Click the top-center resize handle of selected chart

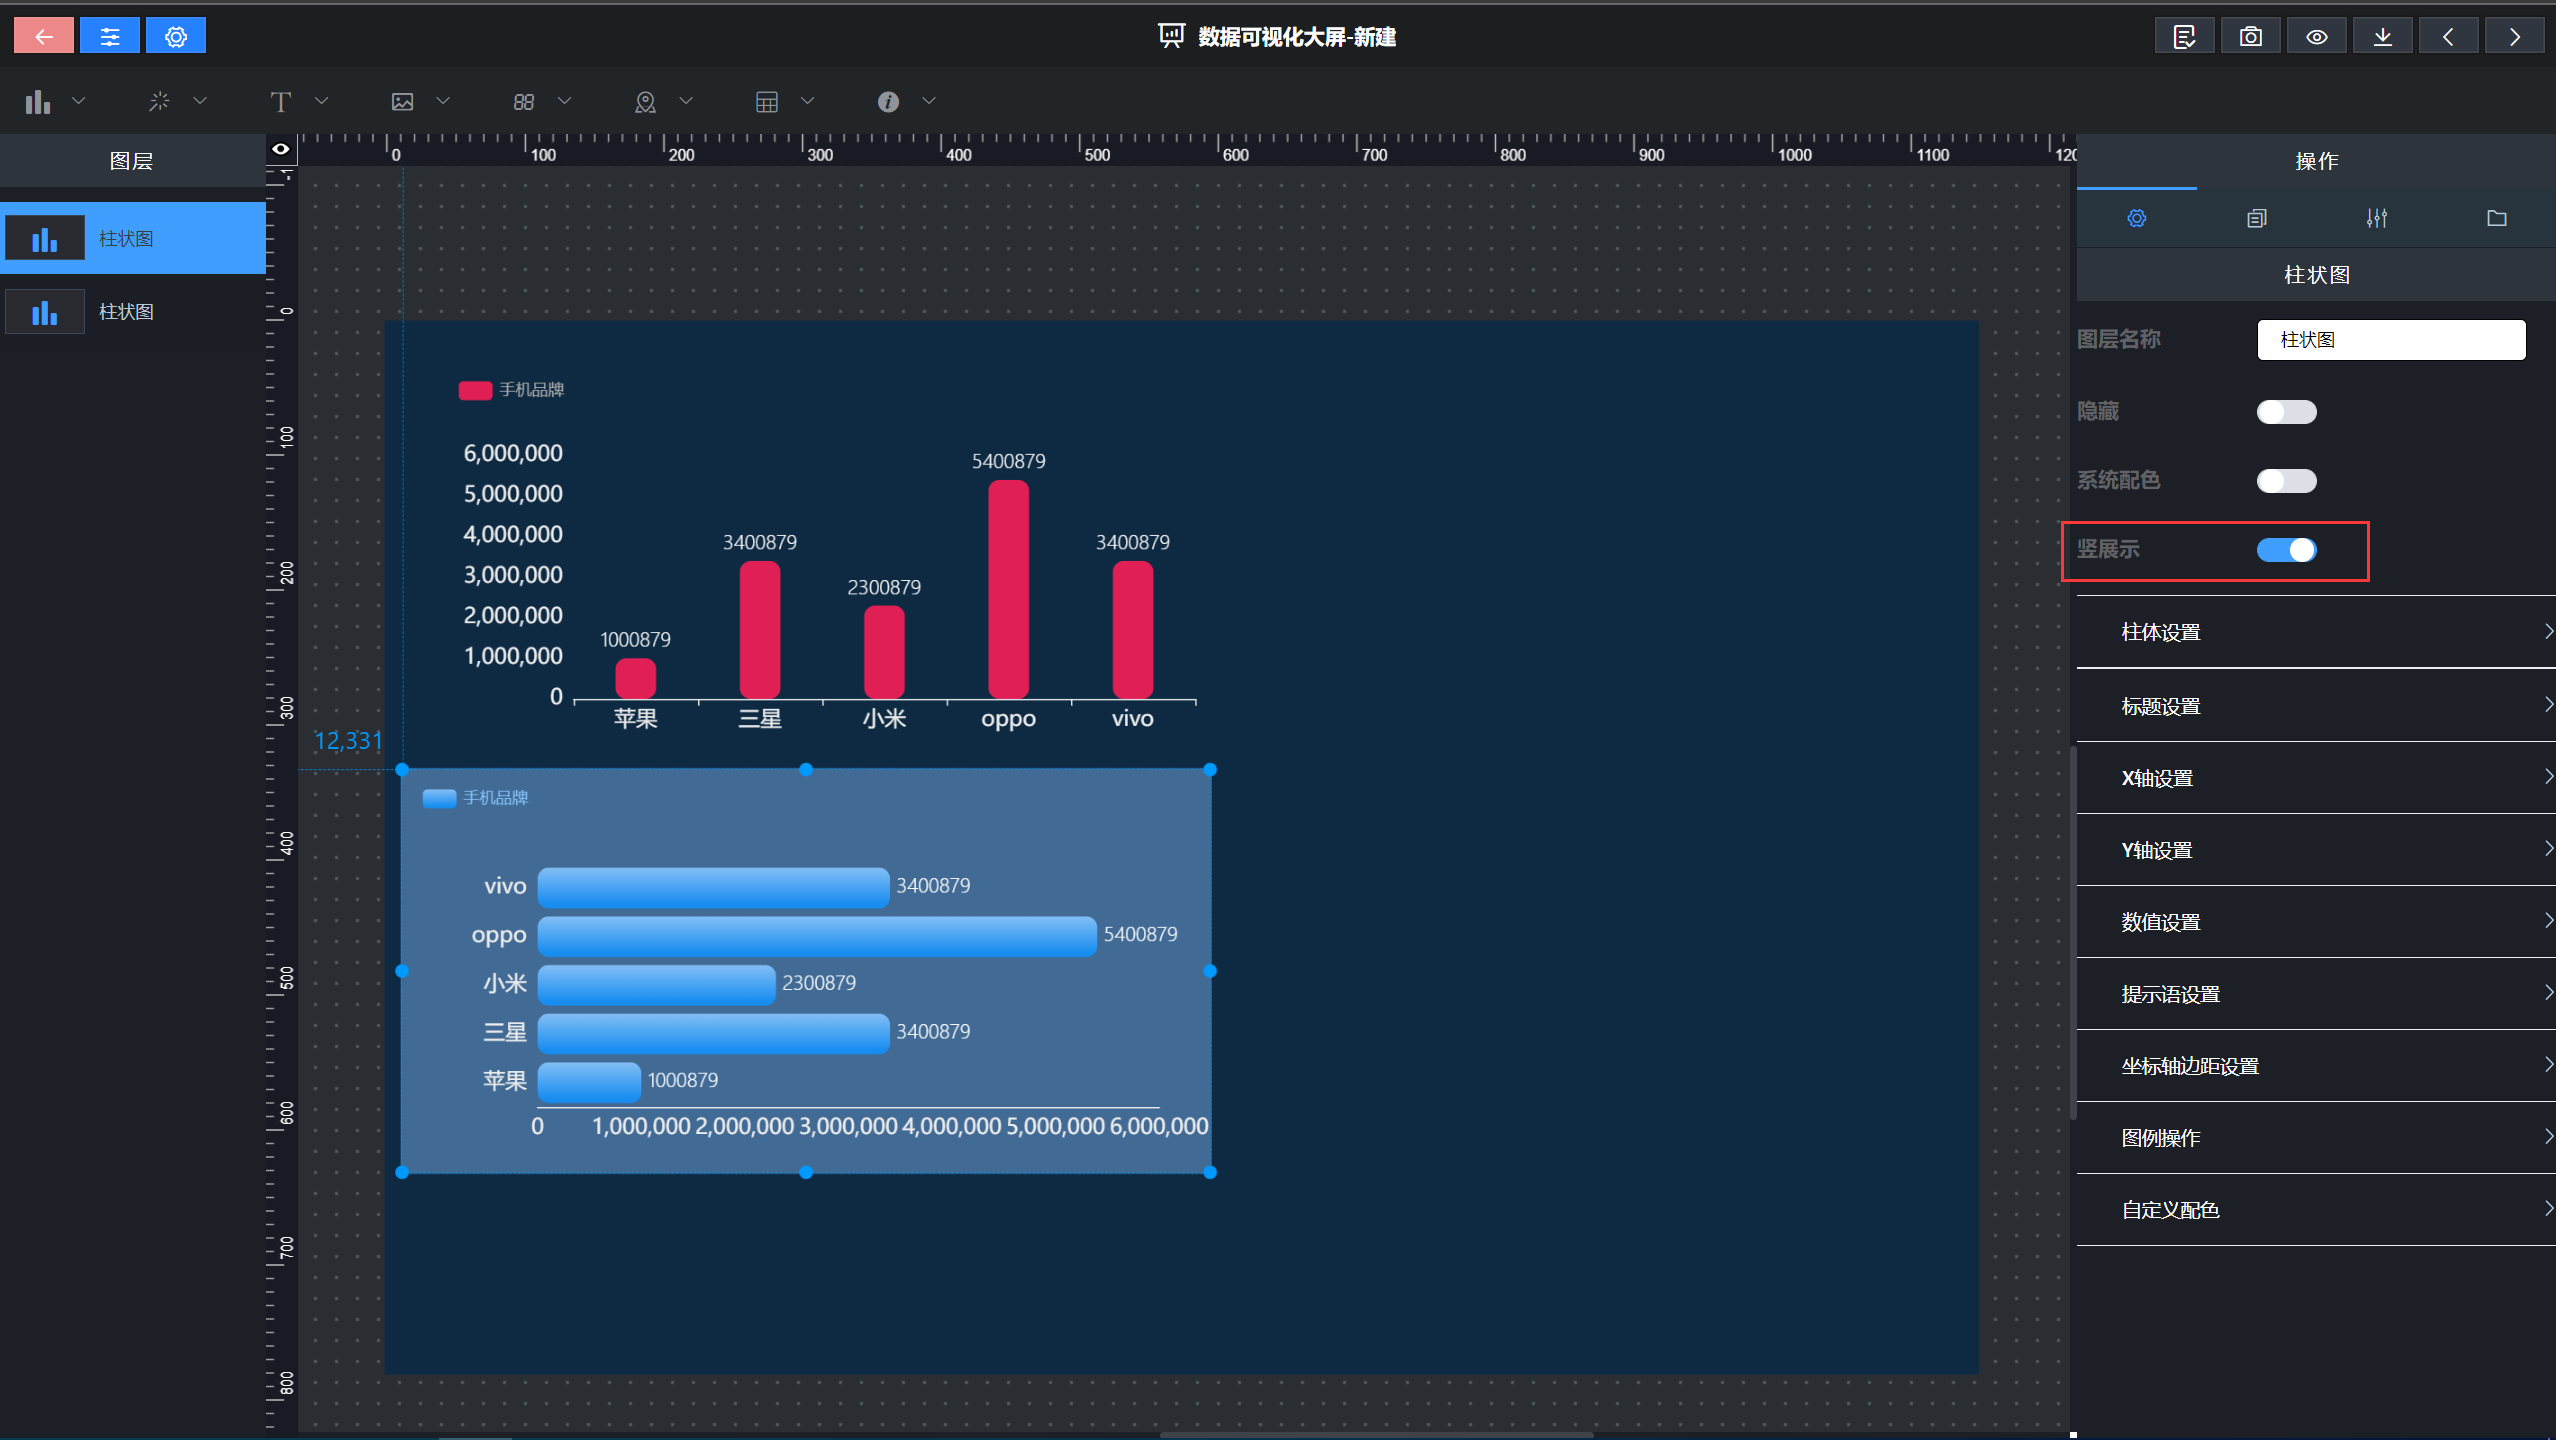pos(806,769)
